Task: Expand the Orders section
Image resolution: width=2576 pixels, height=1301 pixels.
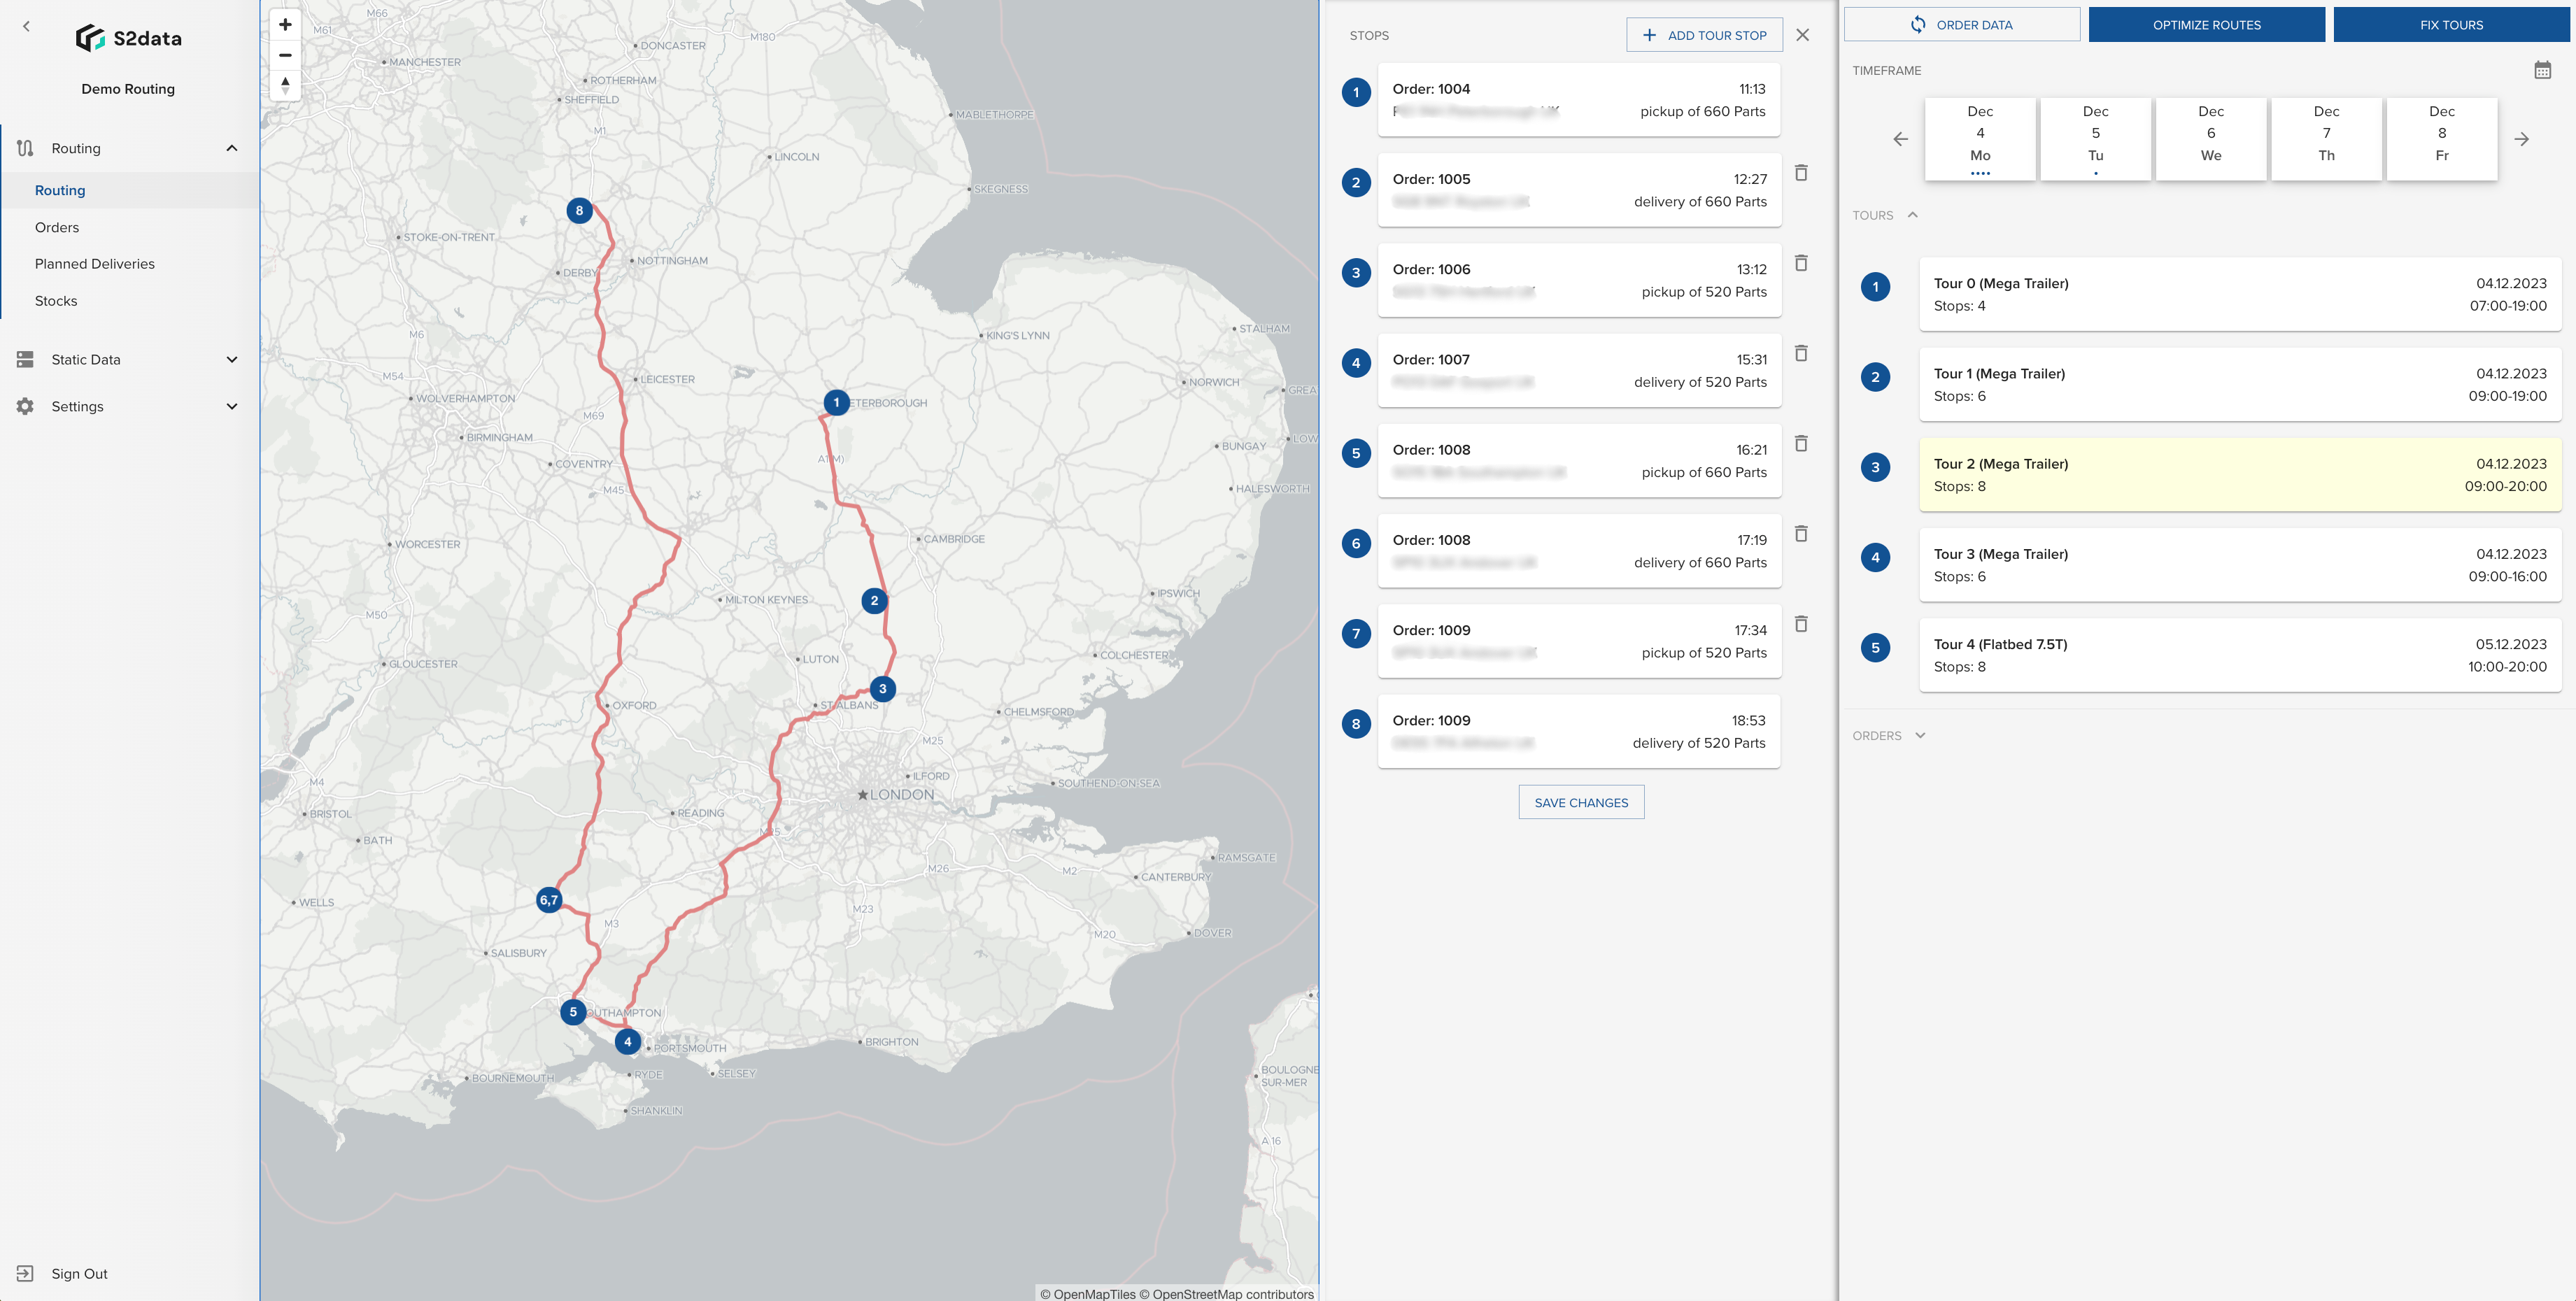Action: [x=1920, y=735]
